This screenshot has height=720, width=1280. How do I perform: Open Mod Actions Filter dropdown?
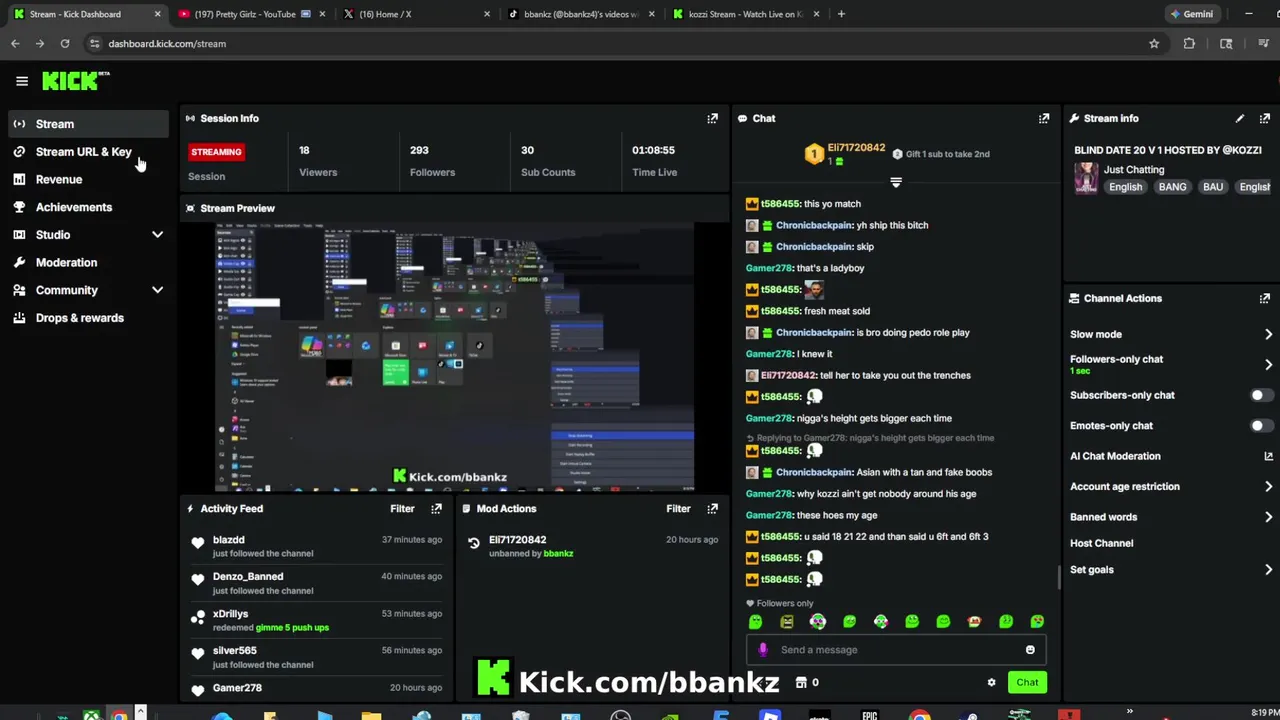pos(678,508)
